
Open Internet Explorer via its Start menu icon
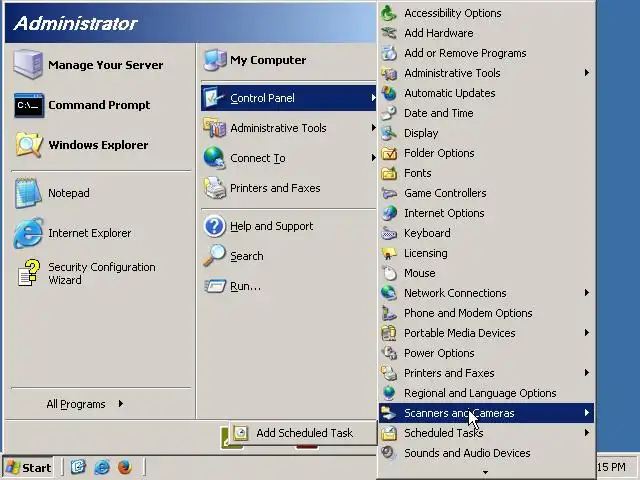pyautogui.click(x=28, y=233)
